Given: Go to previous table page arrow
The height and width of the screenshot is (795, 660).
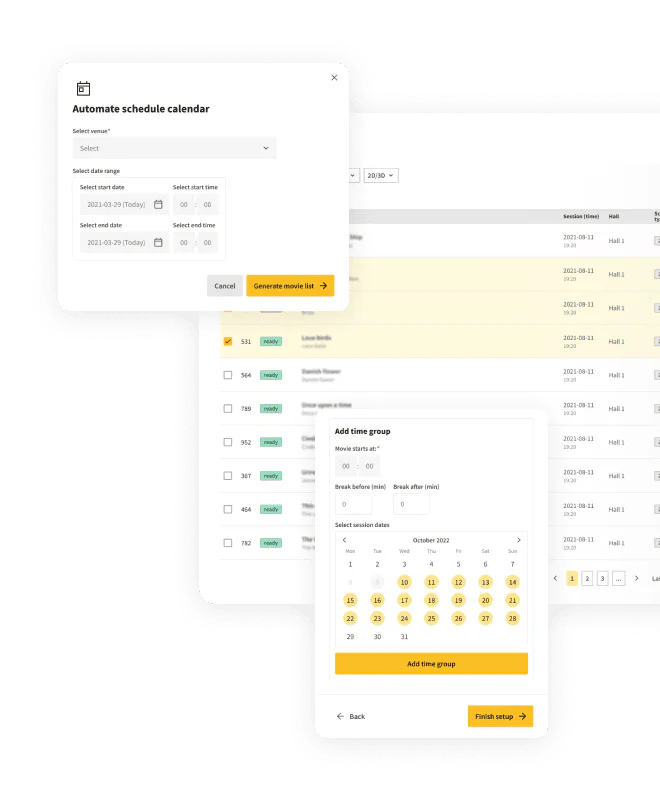Looking at the screenshot, I should (555, 578).
